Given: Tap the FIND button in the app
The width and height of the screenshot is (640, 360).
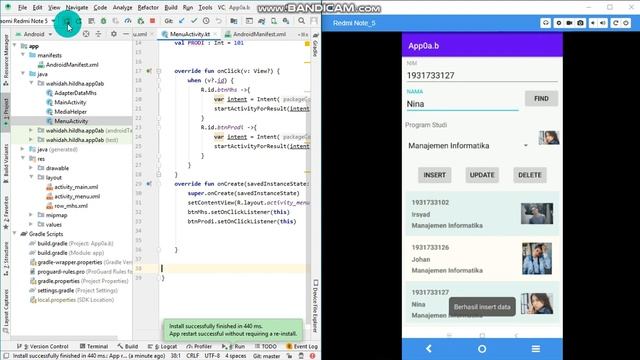Looking at the screenshot, I should [x=541, y=99].
